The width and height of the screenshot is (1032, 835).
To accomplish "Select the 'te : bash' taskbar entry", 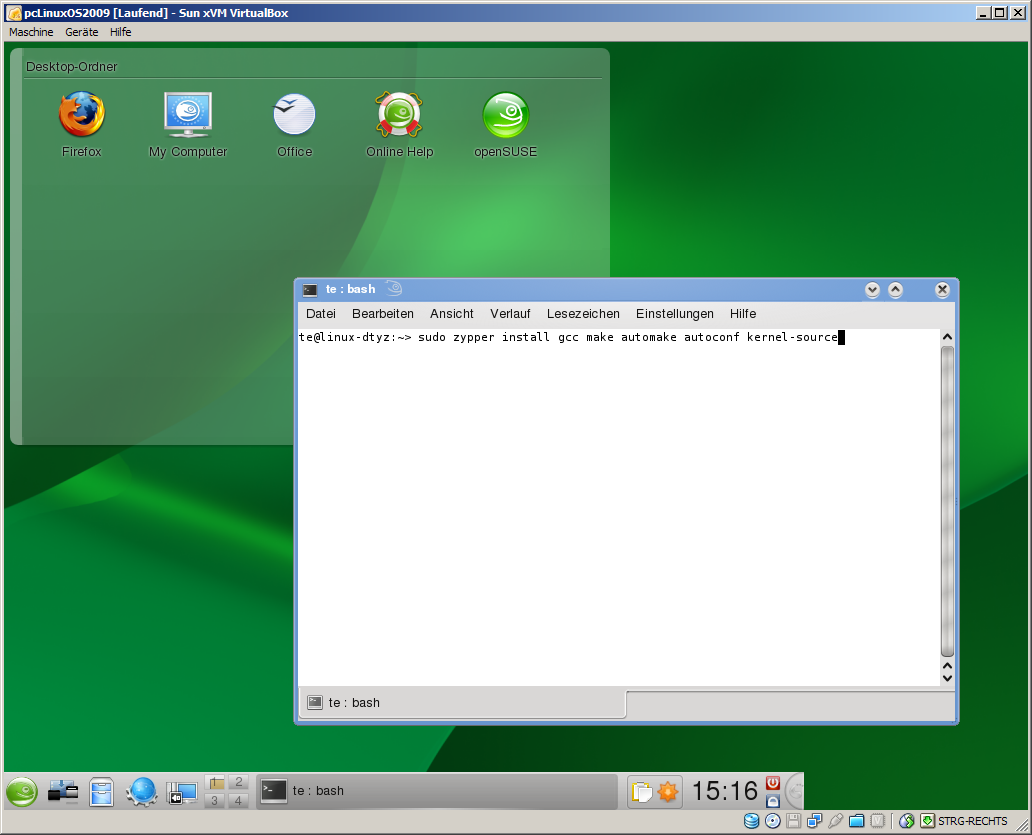I will 436,791.
